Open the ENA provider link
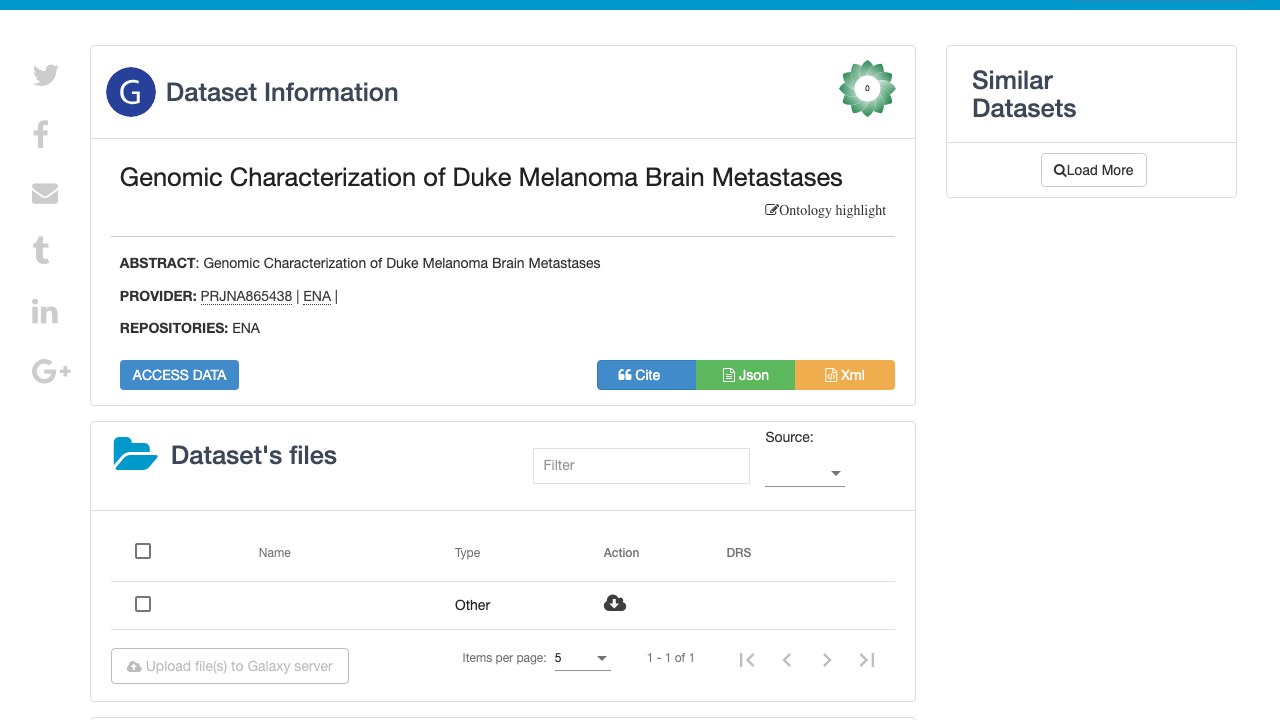1280x720 pixels. pyautogui.click(x=317, y=296)
